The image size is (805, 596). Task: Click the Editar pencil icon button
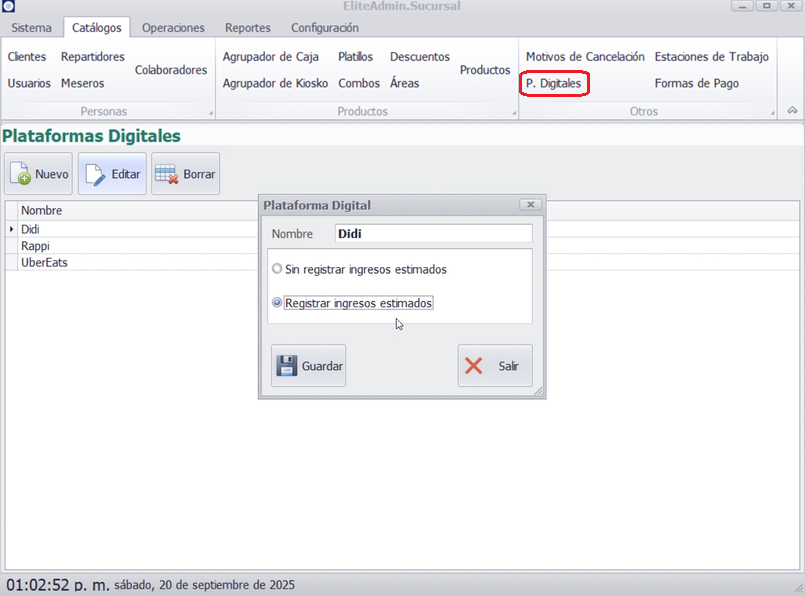tap(112, 174)
